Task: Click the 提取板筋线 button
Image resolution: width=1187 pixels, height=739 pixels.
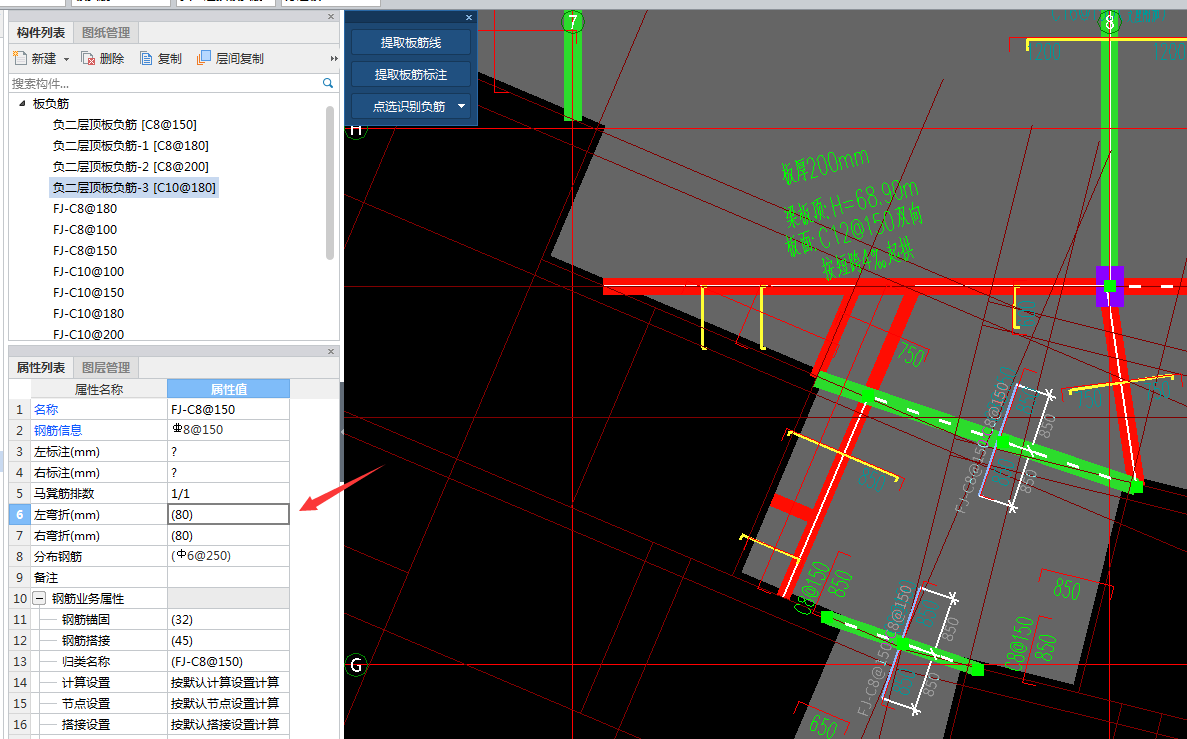Action: (x=410, y=42)
